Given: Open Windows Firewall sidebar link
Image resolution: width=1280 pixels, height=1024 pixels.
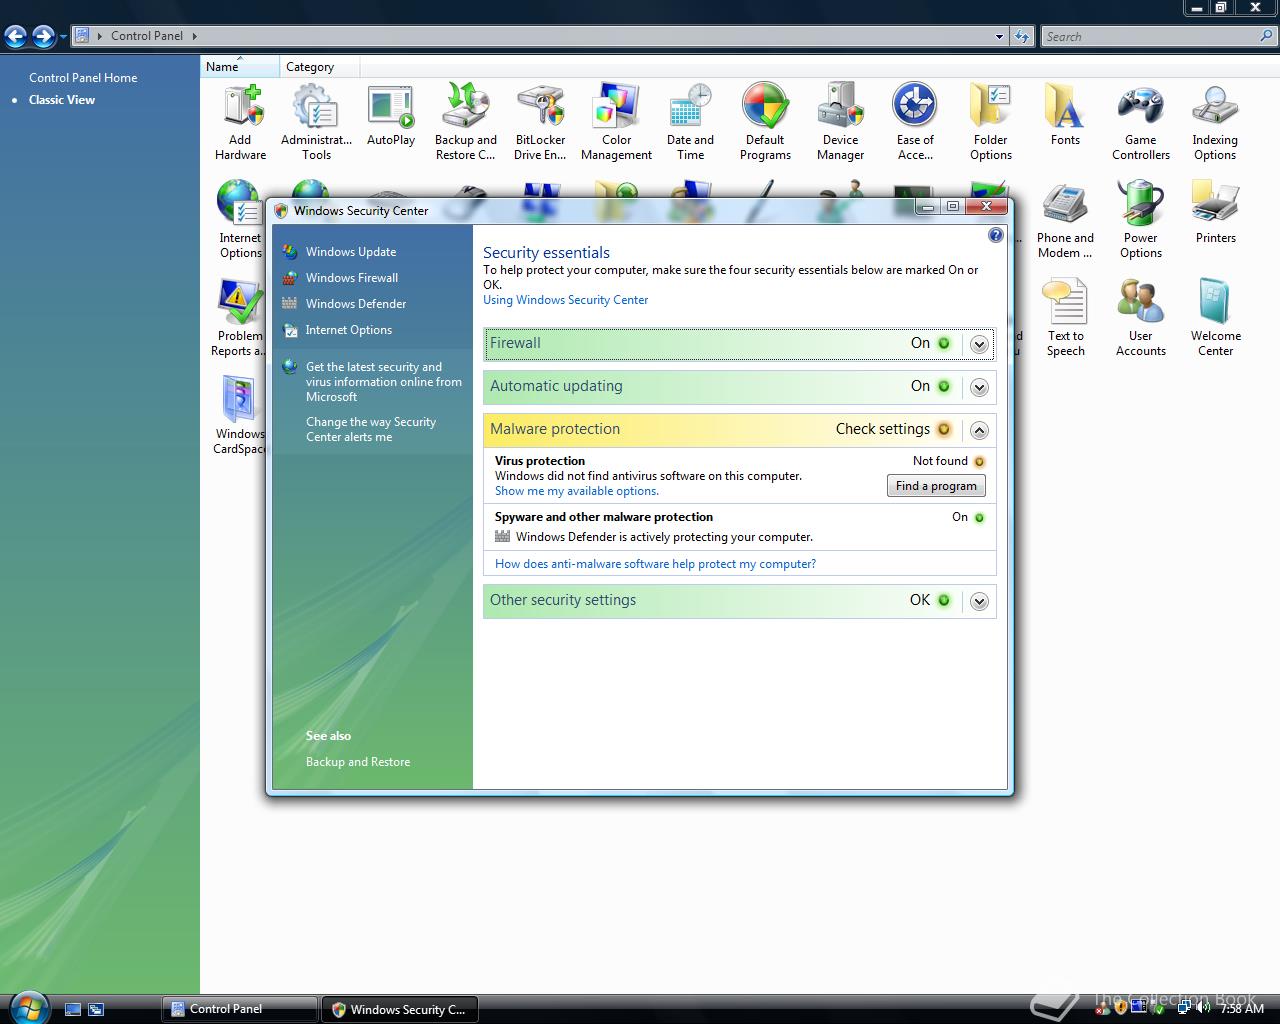Looking at the screenshot, I should (351, 278).
